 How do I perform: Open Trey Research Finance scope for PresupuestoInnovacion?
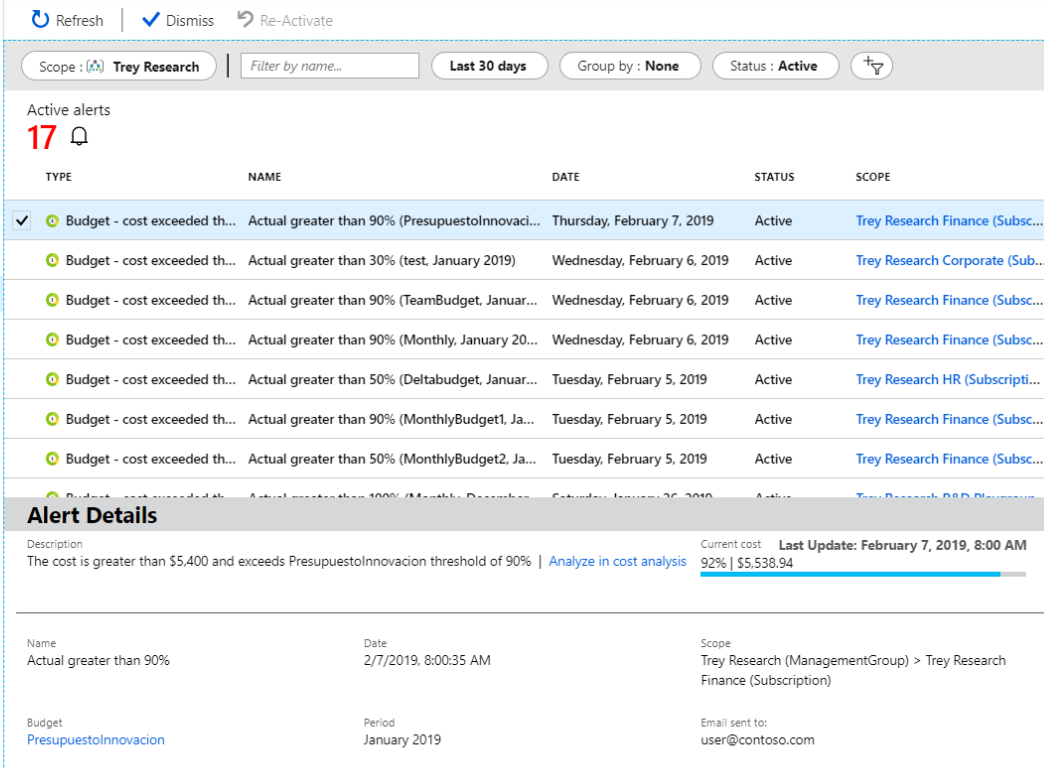tap(949, 220)
